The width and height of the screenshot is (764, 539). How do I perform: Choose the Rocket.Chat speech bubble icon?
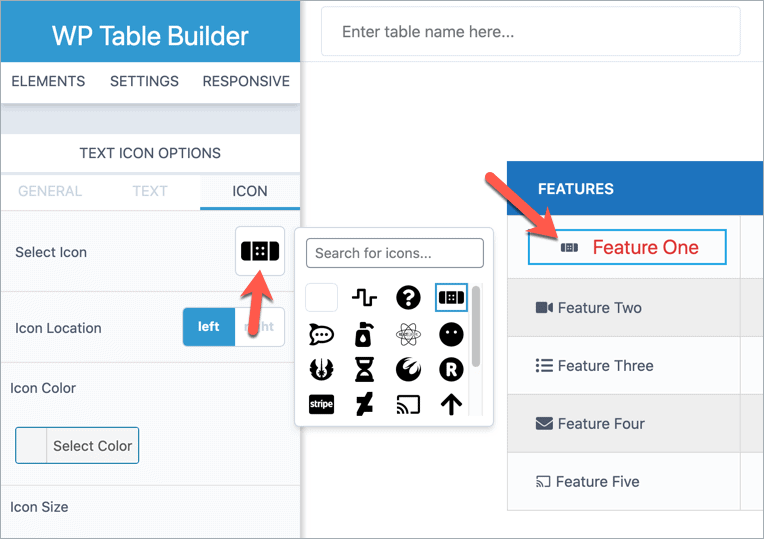click(321, 334)
